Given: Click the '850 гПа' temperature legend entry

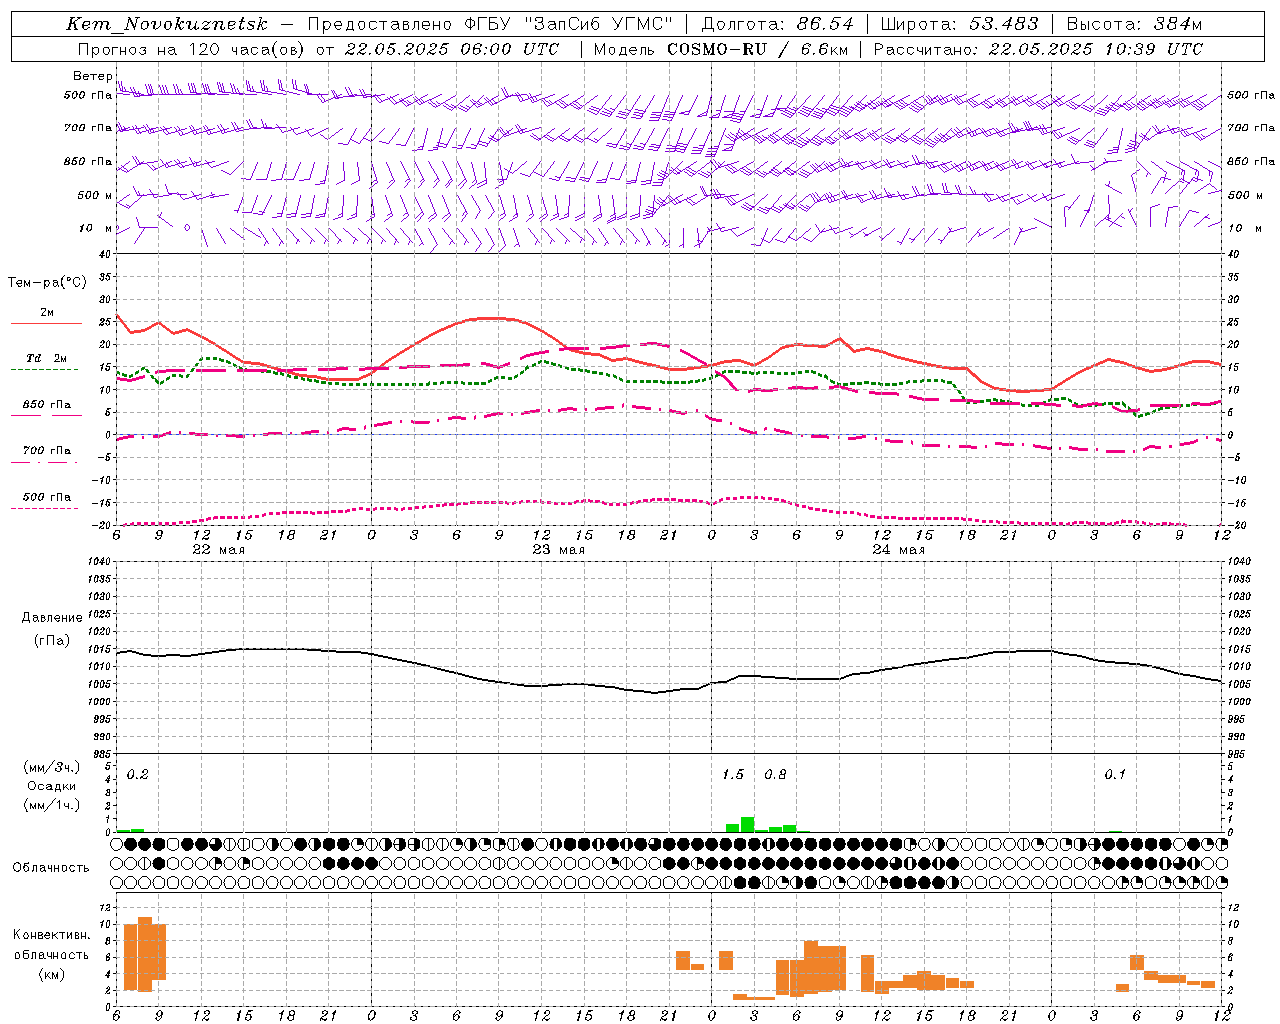Looking at the screenshot, I should coord(47,405).
